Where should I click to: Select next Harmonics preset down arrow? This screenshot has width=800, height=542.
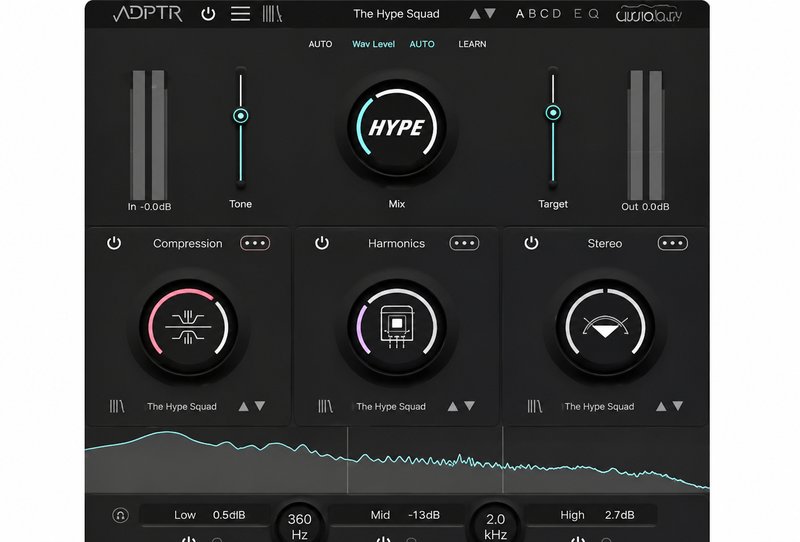(469, 406)
